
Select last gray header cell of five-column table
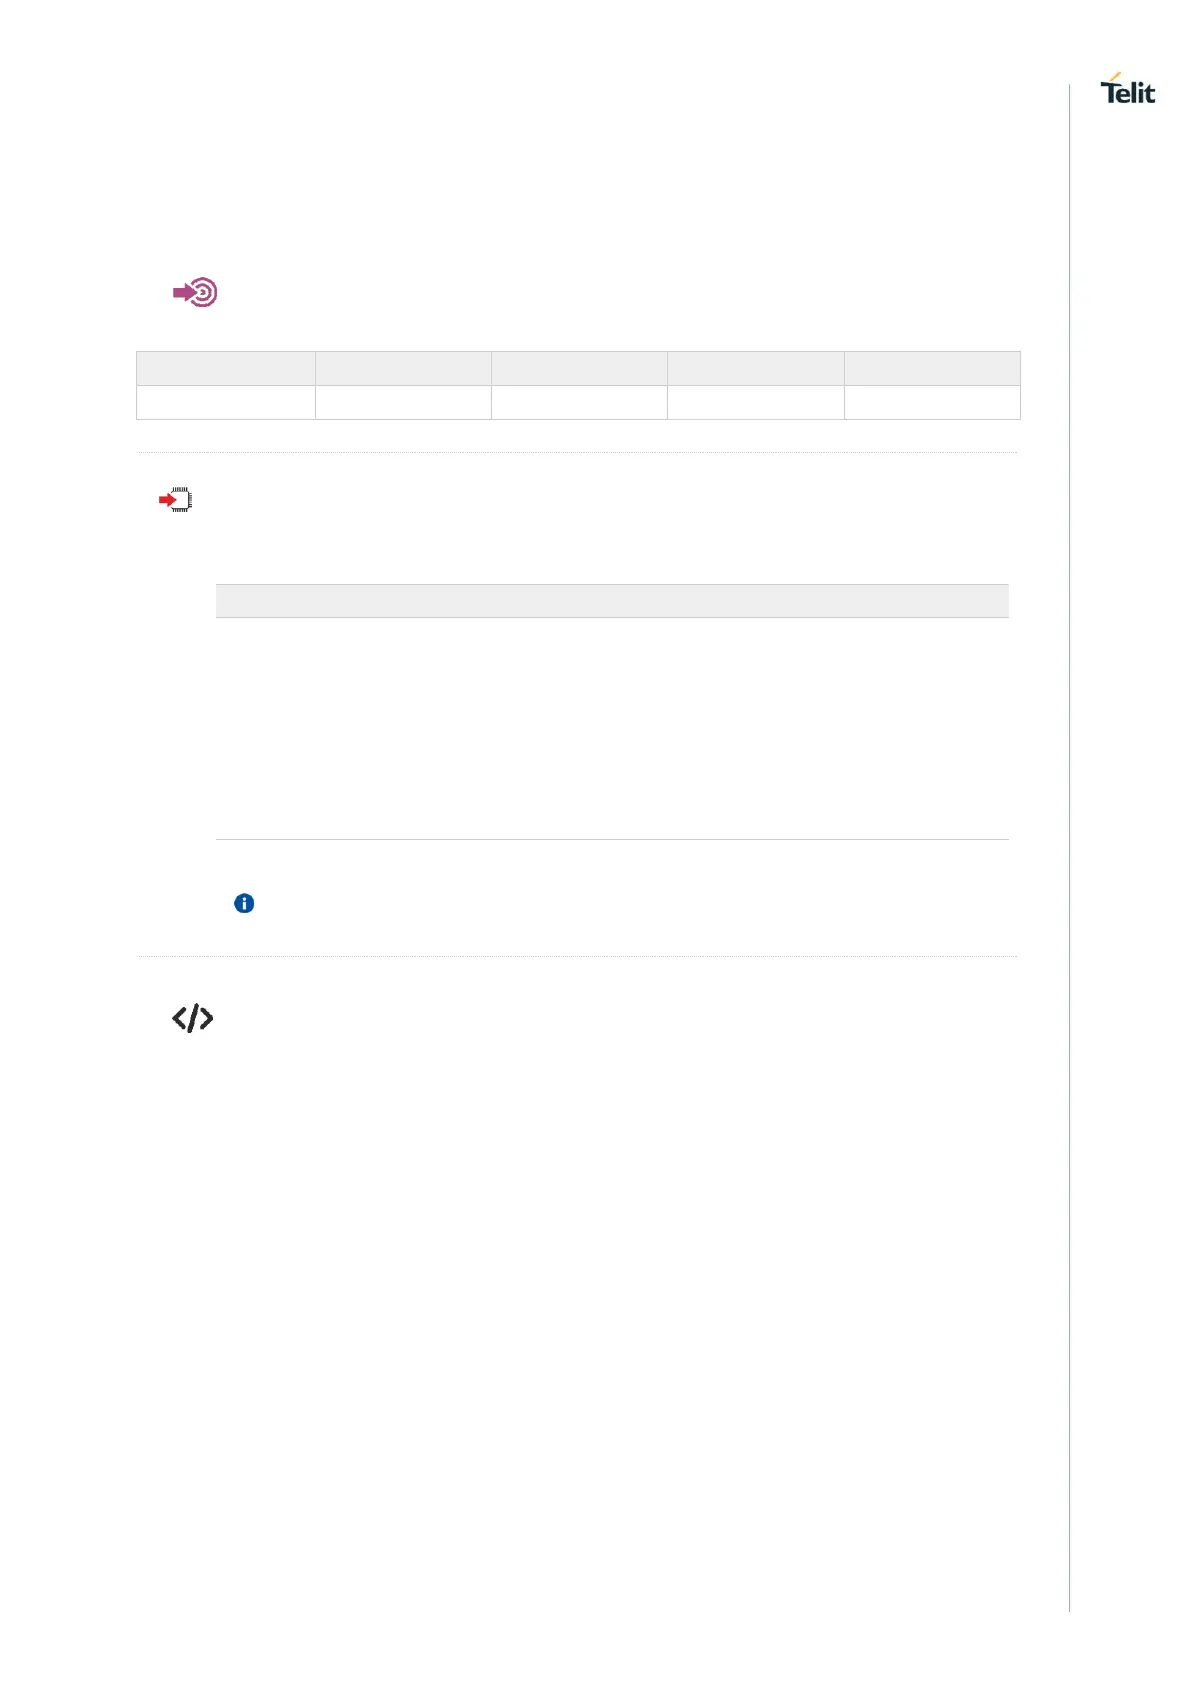click(932, 368)
